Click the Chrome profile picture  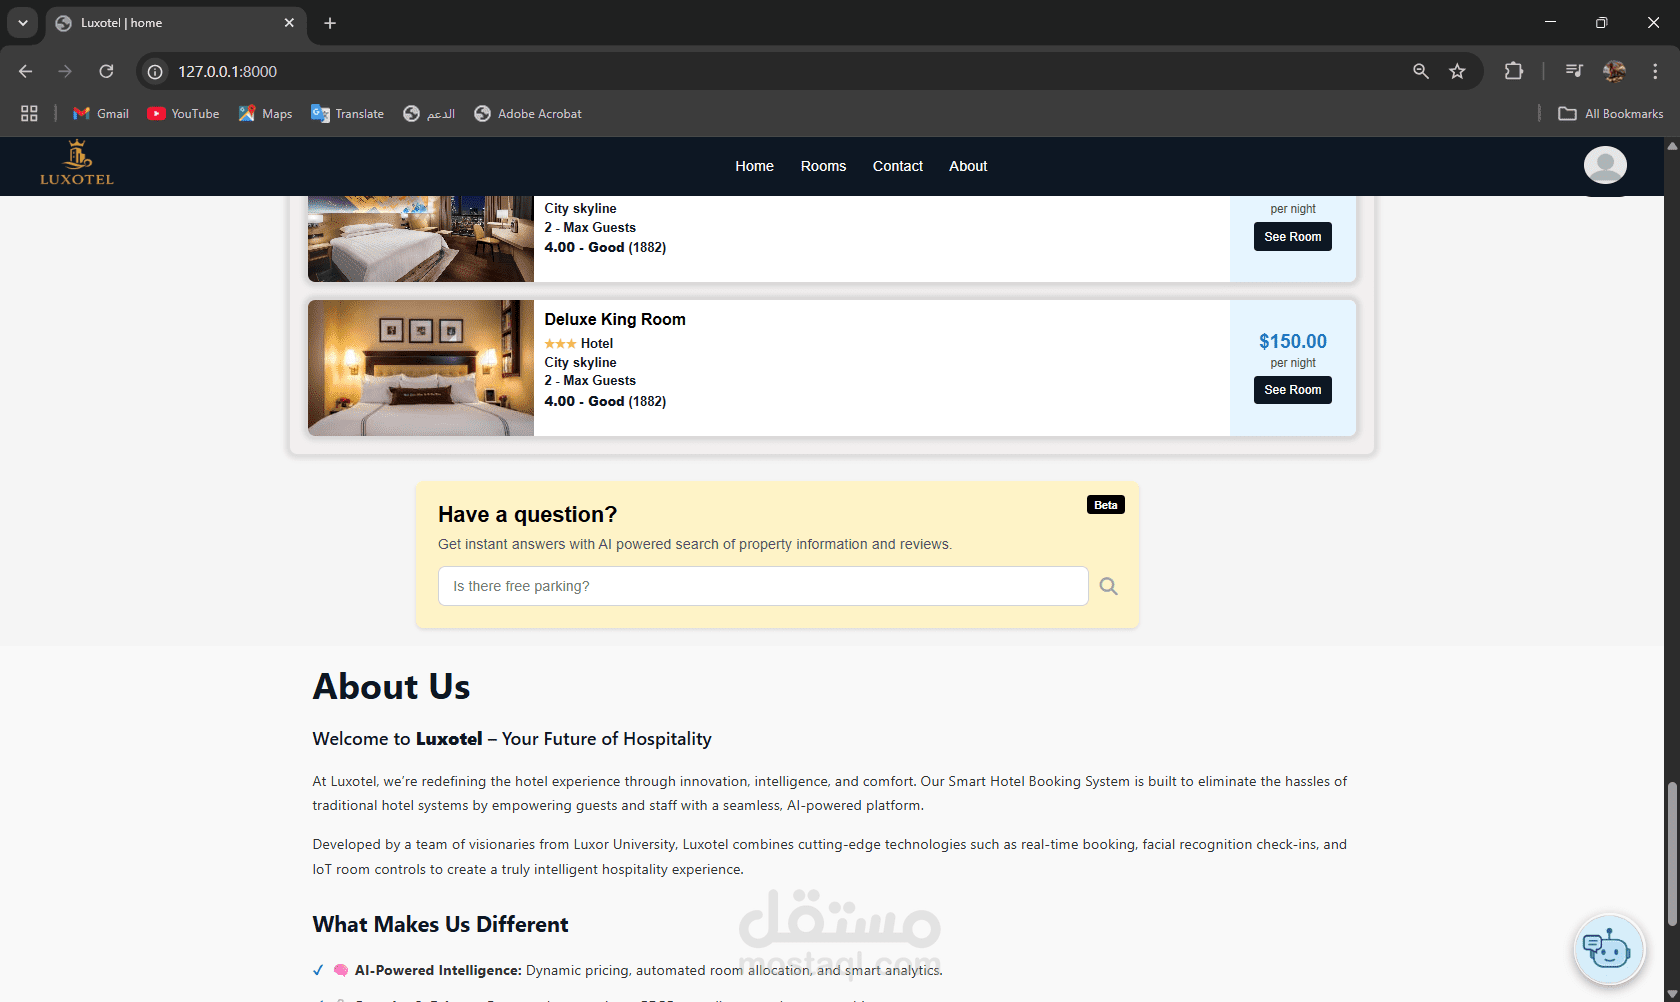pos(1614,71)
